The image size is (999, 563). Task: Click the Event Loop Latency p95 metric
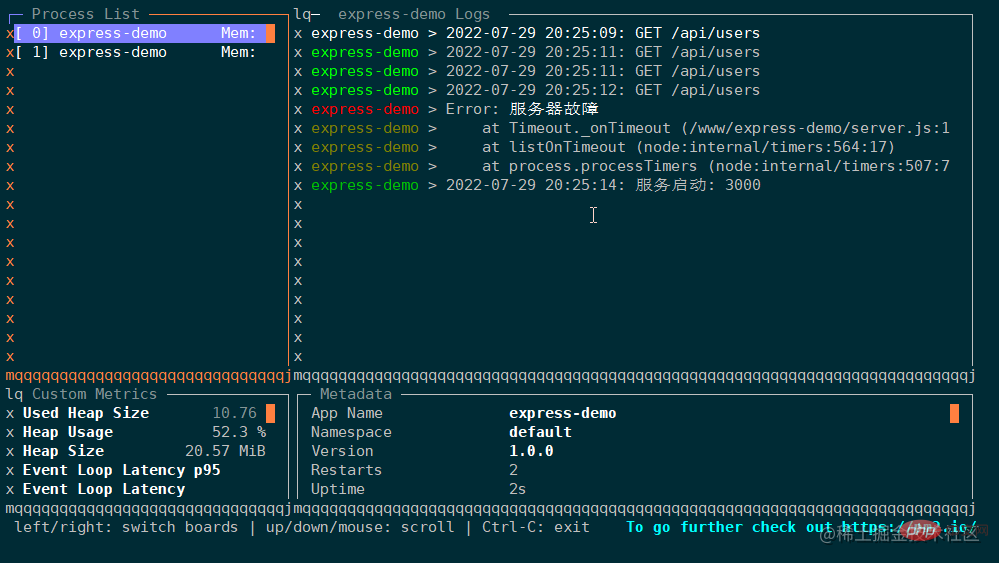[x=122, y=471]
